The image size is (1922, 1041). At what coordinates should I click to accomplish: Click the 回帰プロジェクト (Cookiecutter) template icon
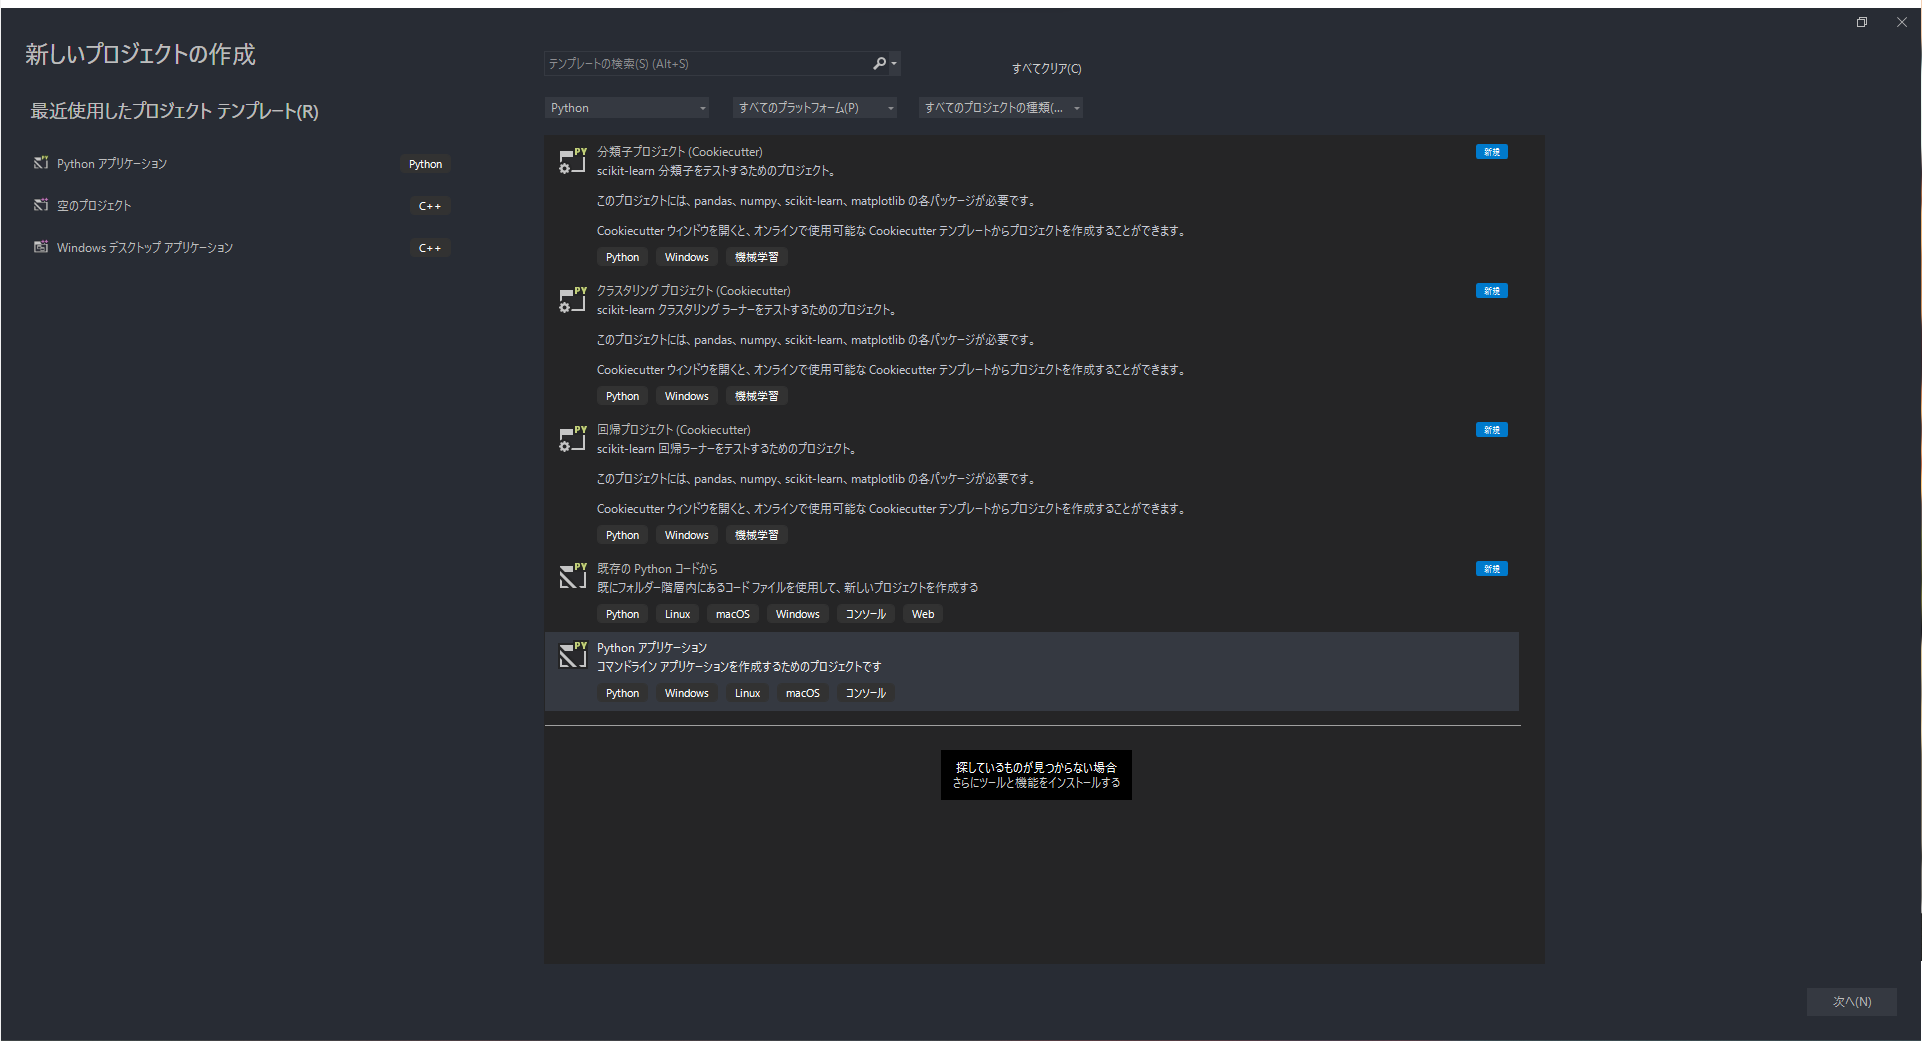[572, 439]
